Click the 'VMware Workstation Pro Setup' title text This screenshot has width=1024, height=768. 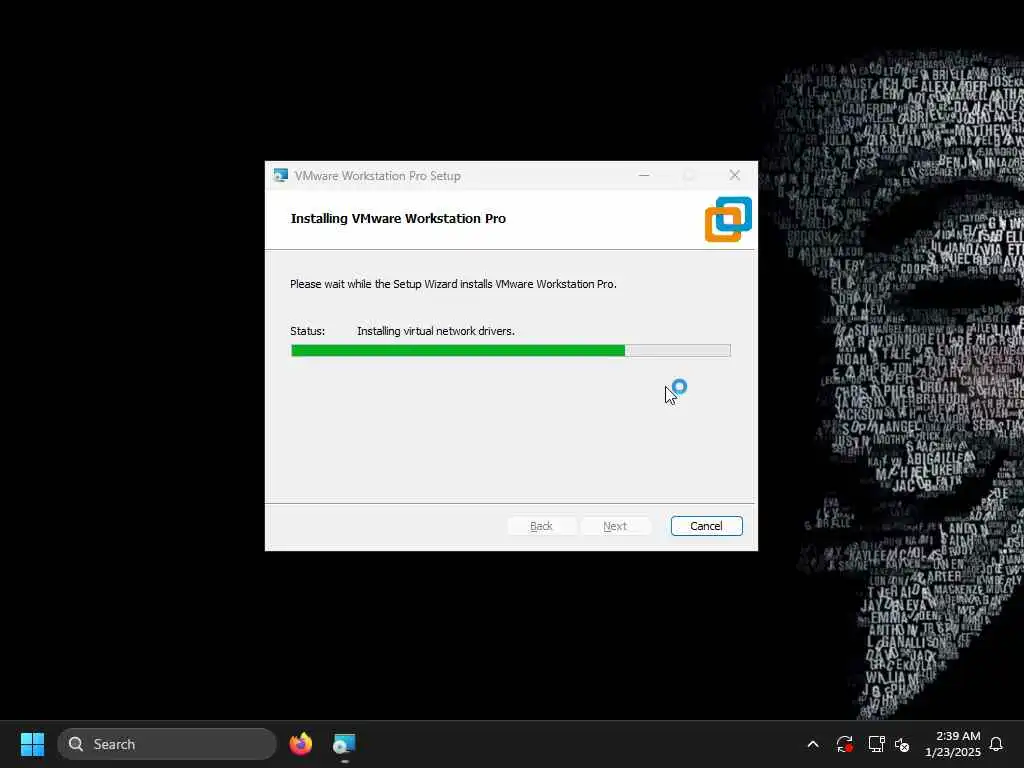(377, 176)
